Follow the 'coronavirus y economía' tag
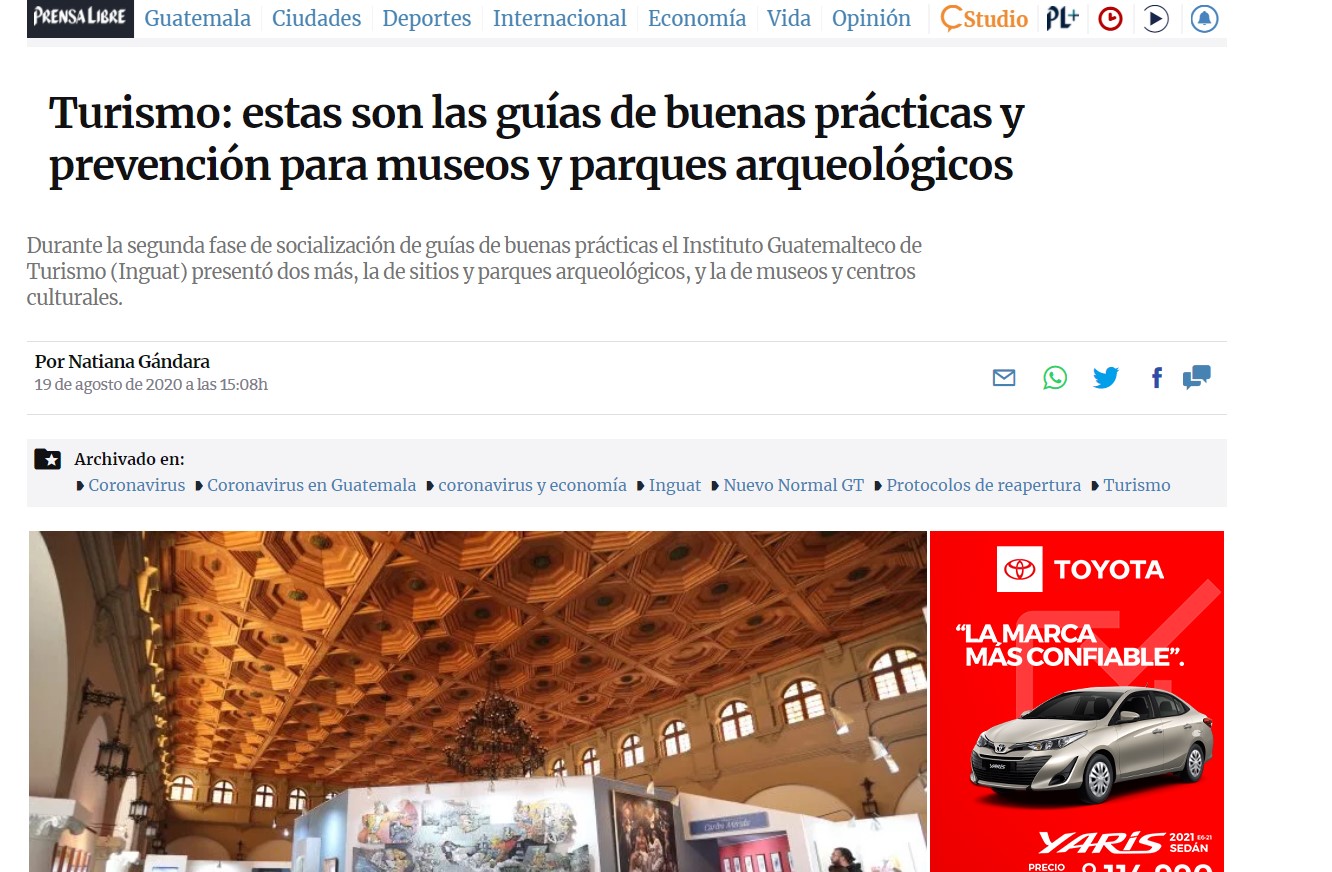This screenshot has width=1332, height=872. pyautogui.click(x=533, y=485)
